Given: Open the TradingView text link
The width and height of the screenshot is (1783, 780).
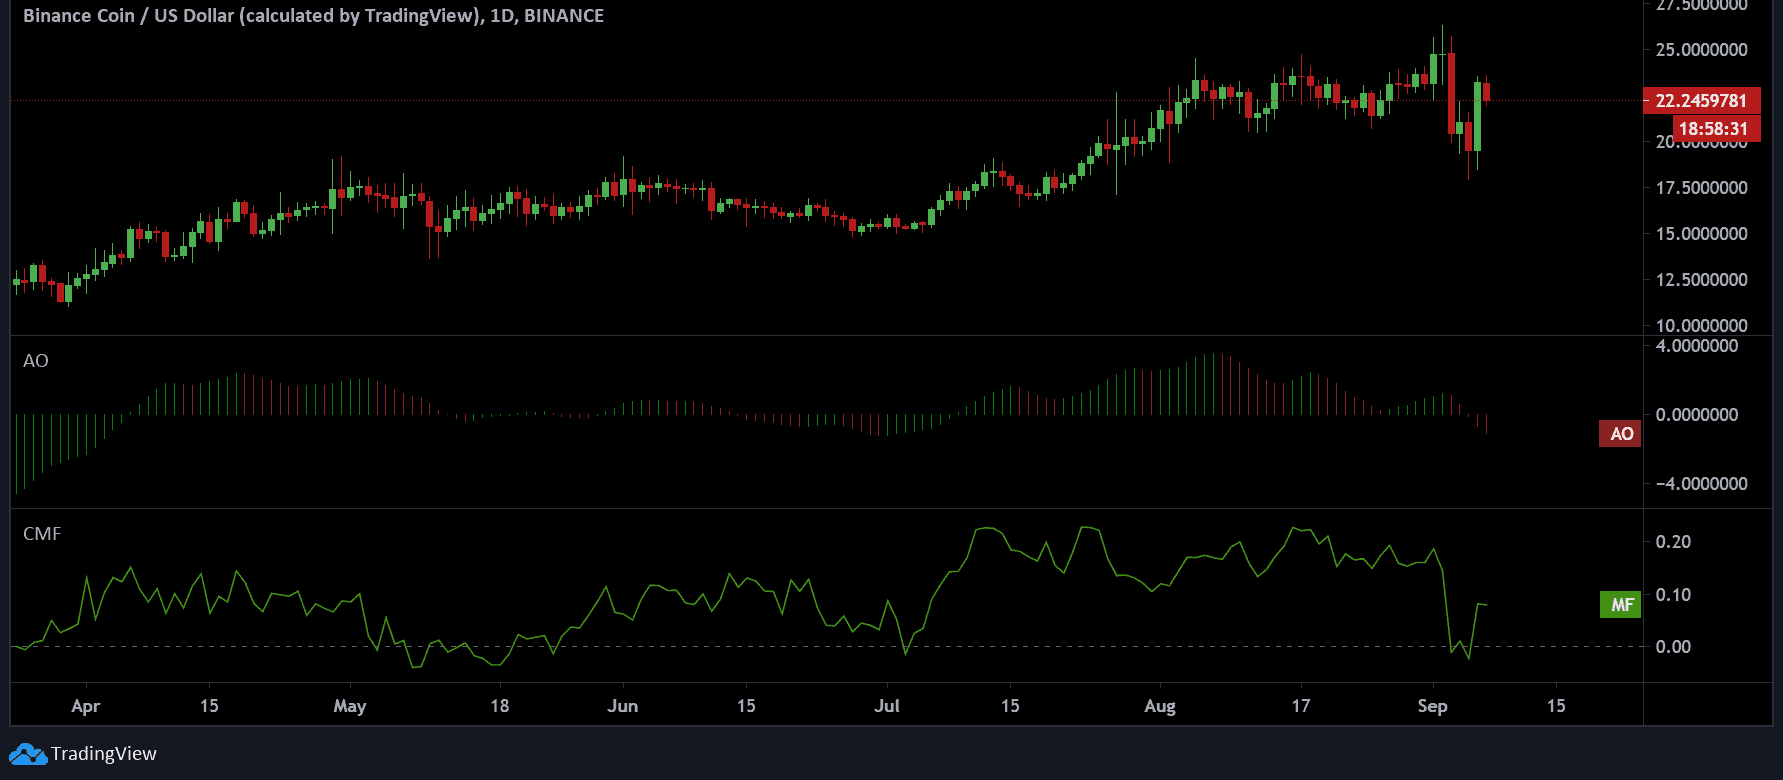Looking at the screenshot, I should tap(104, 754).
